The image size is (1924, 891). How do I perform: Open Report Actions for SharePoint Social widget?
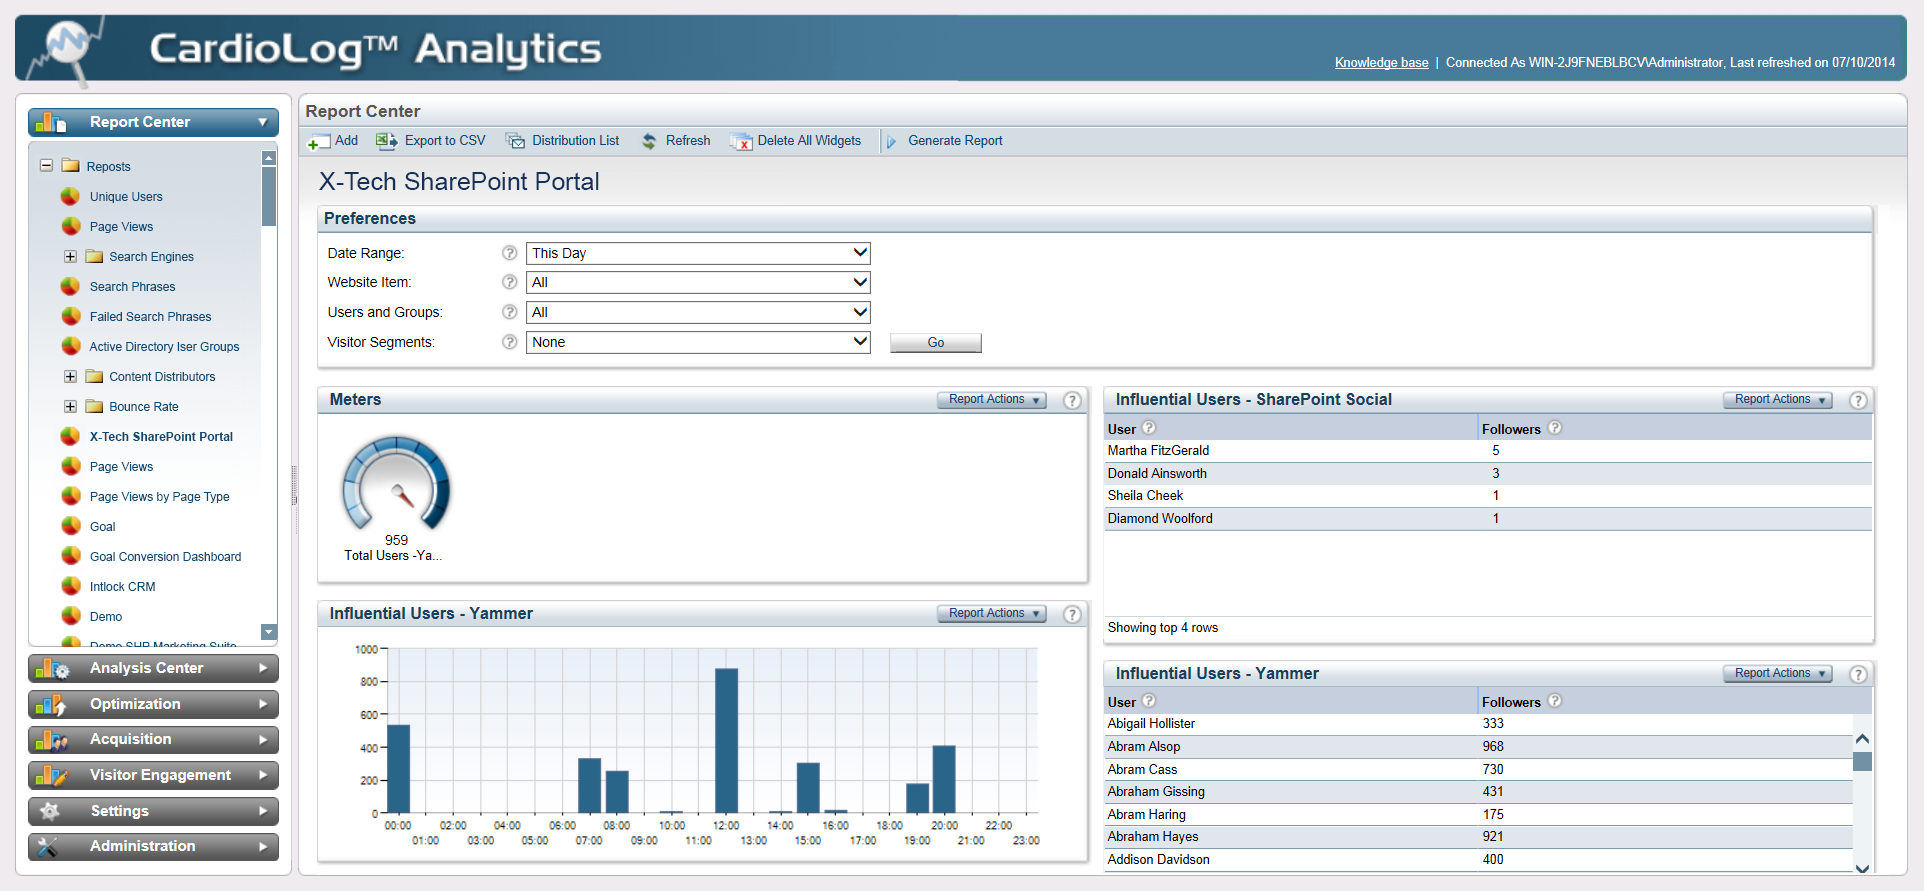click(x=1777, y=400)
